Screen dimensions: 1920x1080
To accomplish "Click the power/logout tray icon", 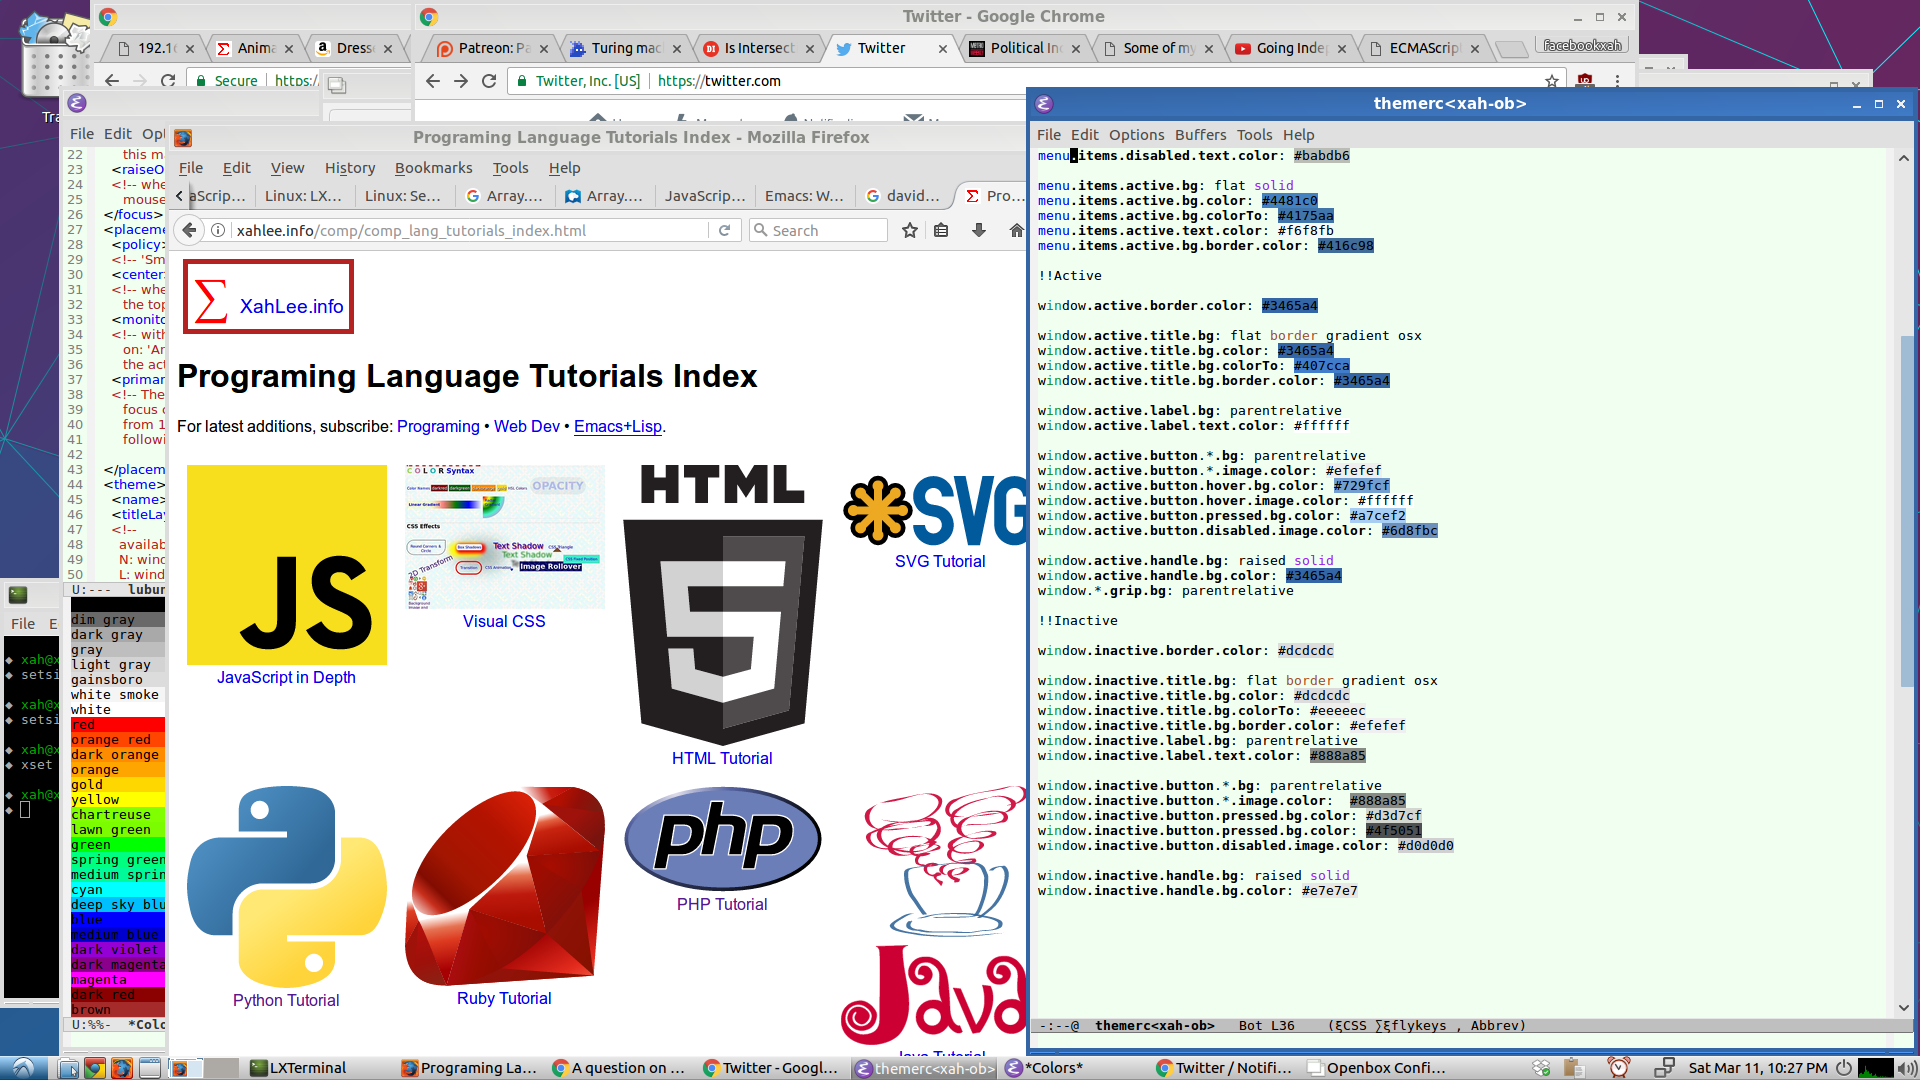I will pos(1843,1068).
